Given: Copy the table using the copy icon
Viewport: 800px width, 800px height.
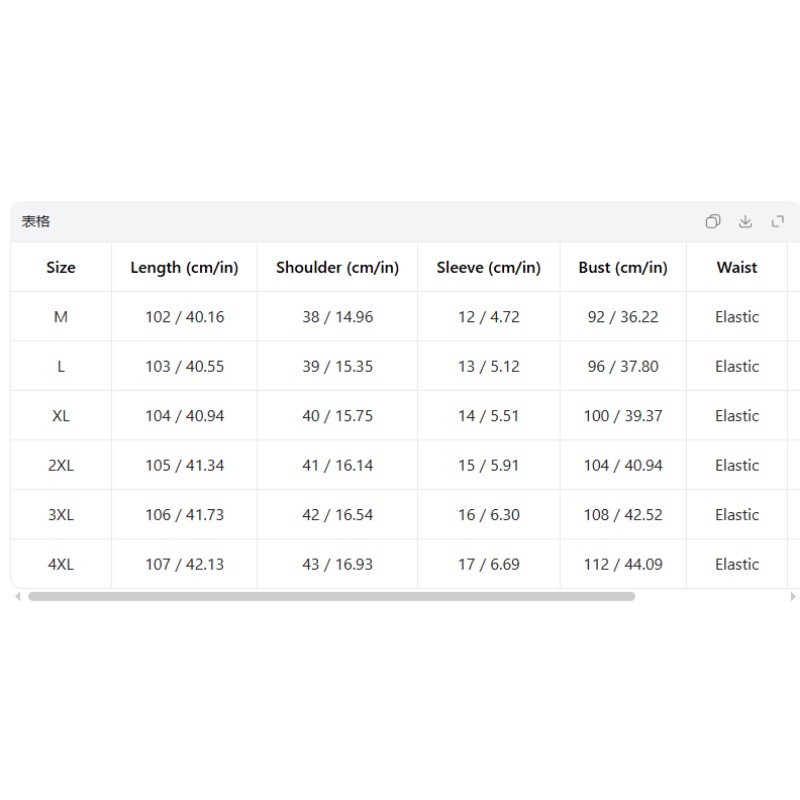Looking at the screenshot, I should (x=713, y=221).
